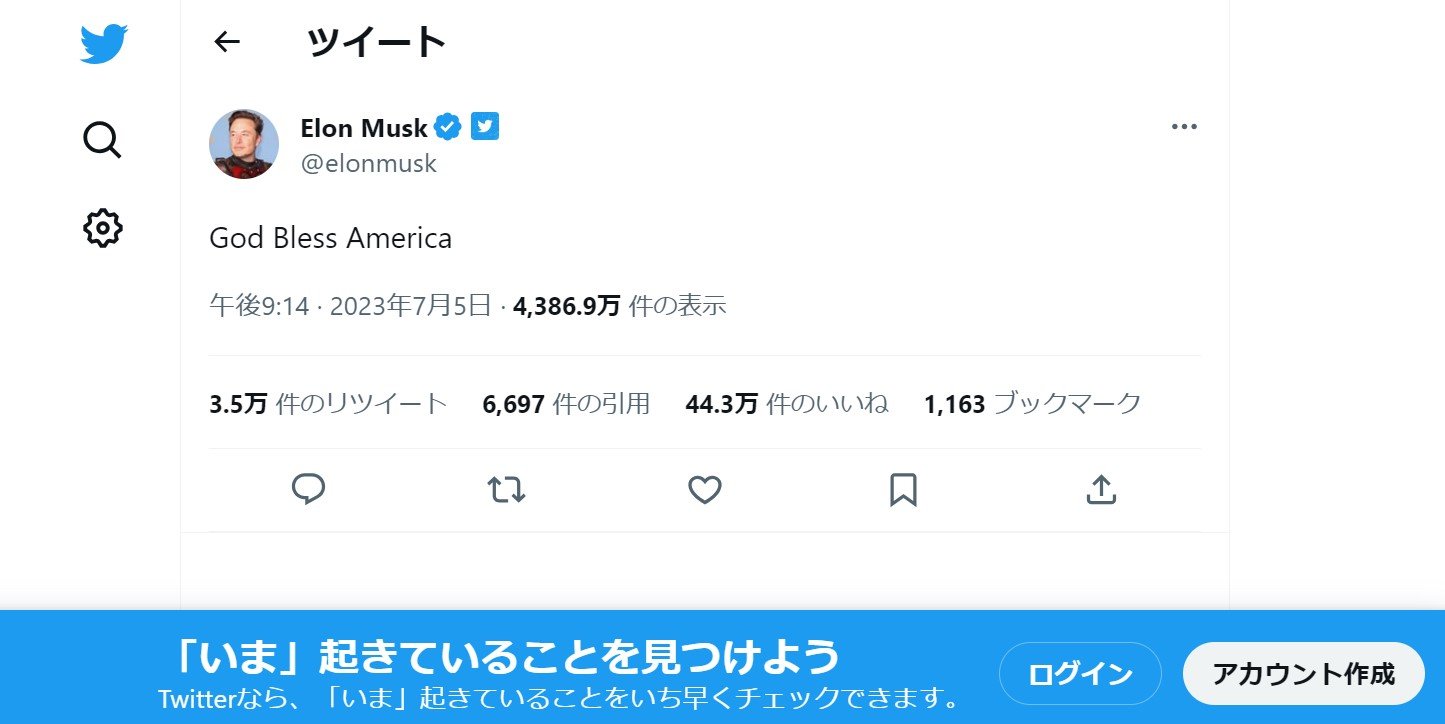
Task: Open the 件のリツイート list
Action: [x=328, y=404]
